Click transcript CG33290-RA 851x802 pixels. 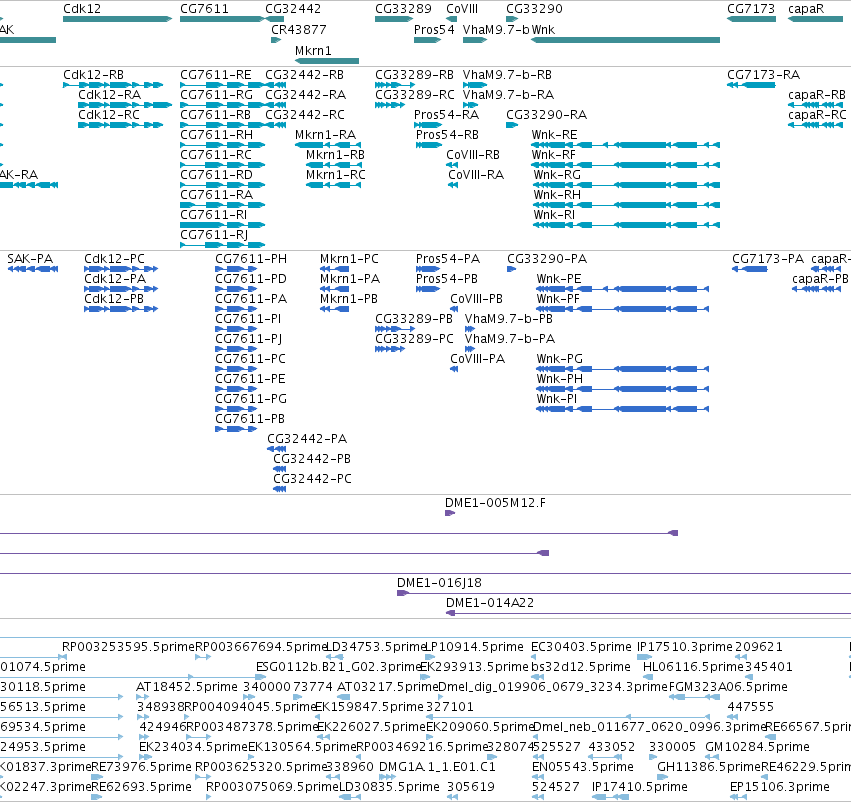pos(547,114)
